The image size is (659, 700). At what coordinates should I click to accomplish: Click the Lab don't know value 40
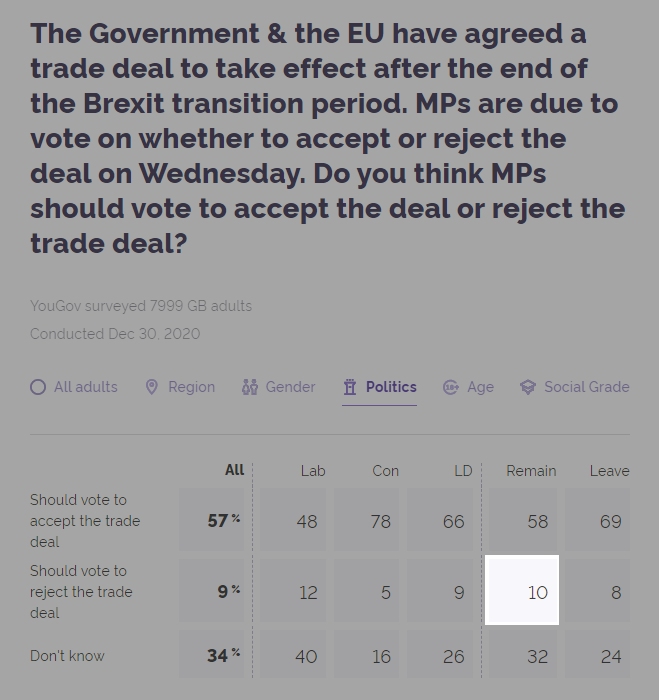coord(293,654)
